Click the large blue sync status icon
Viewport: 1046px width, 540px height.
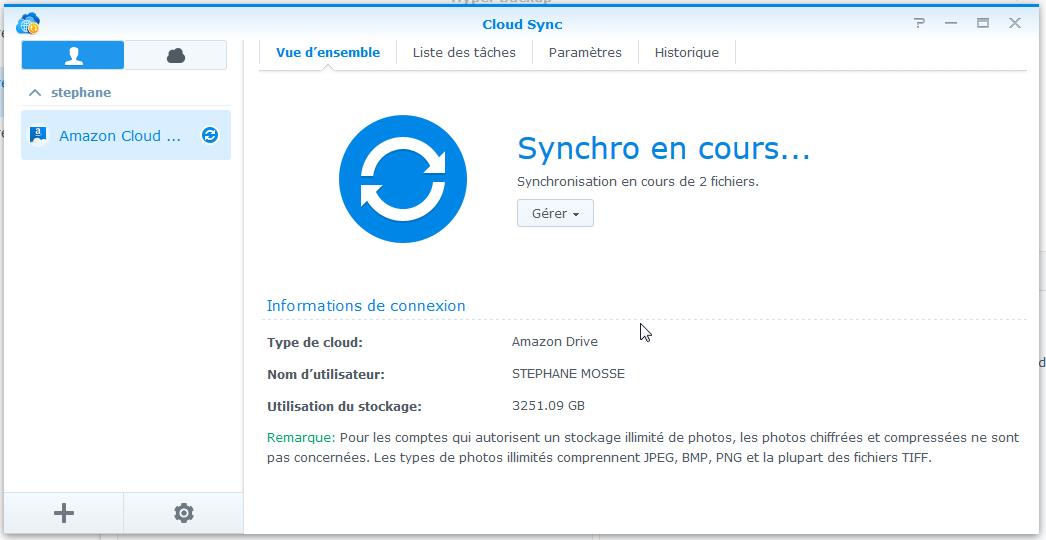coord(403,179)
